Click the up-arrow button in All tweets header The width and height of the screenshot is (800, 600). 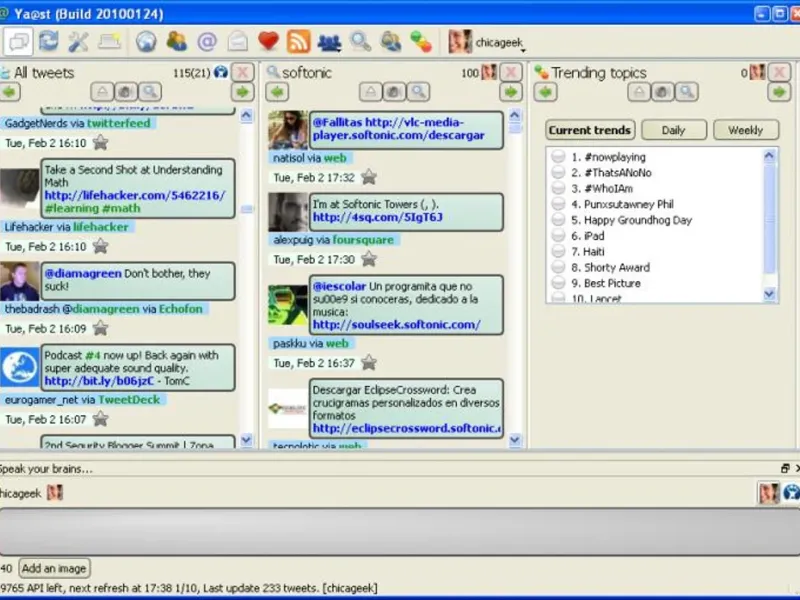click(102, 92)
